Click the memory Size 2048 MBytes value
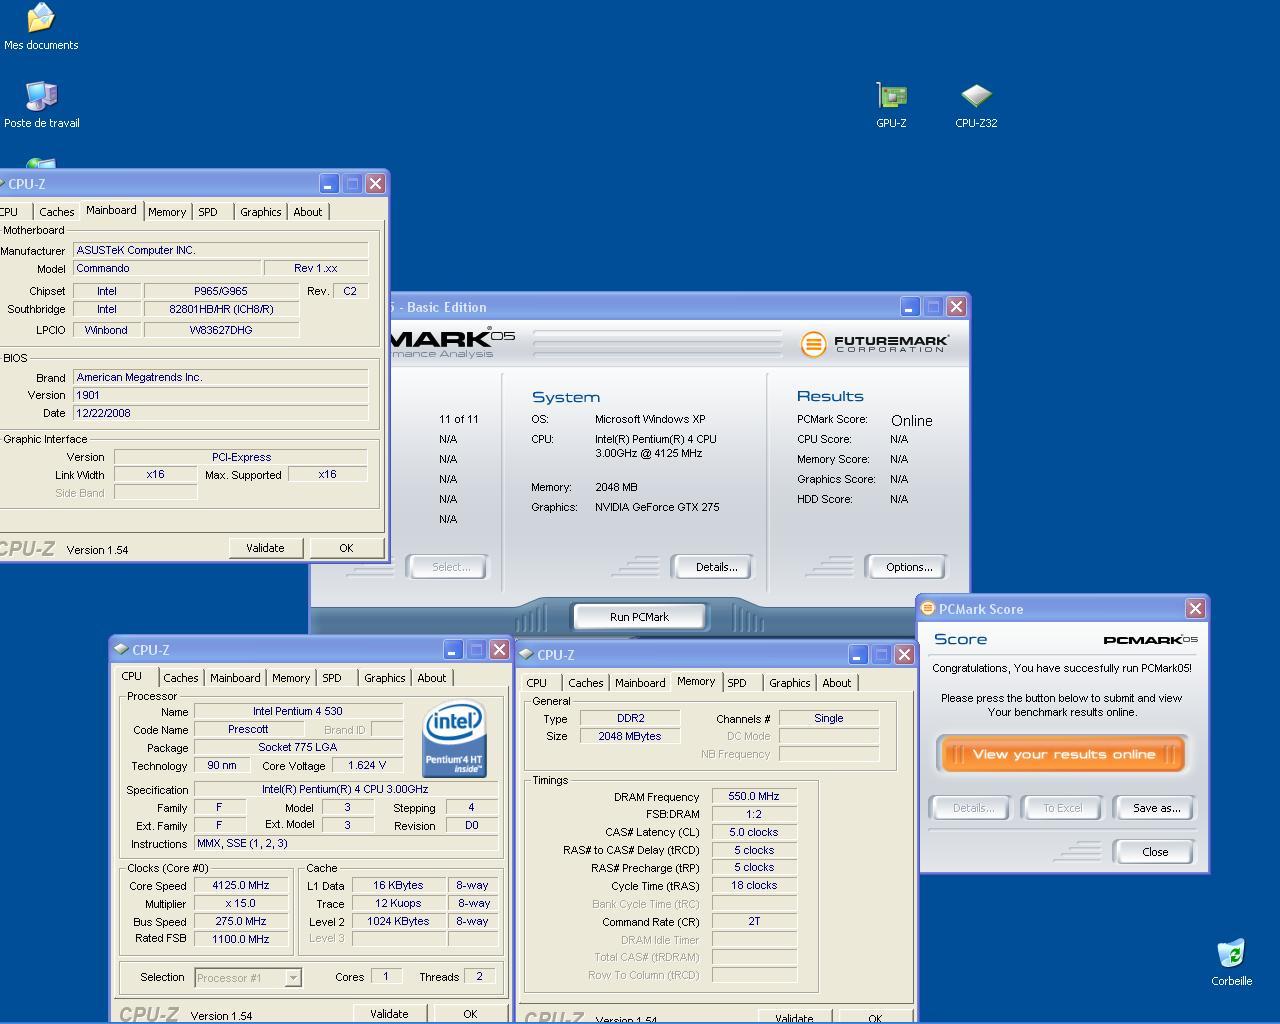The image size is (1280, 1024). click(x=630, y=737)
